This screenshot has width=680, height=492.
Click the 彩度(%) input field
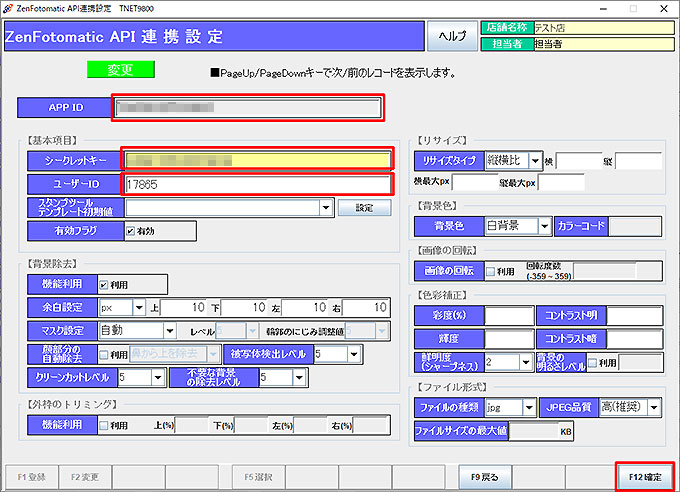tap(509, 315)
